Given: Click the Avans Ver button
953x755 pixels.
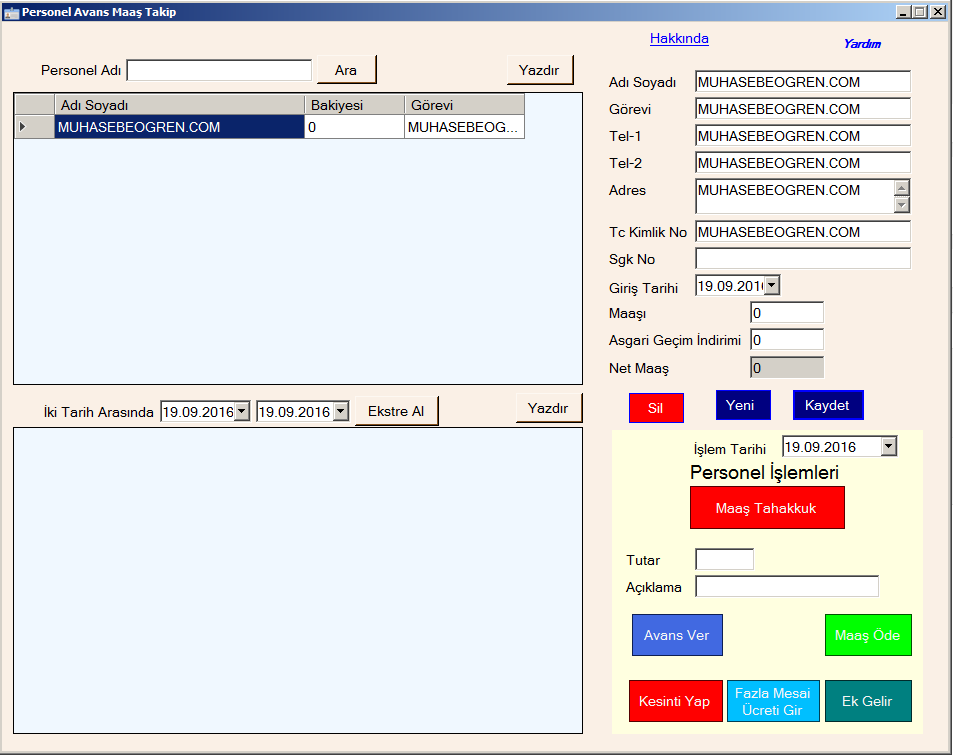Looking at the screenshot, I should tap(677, 635).
